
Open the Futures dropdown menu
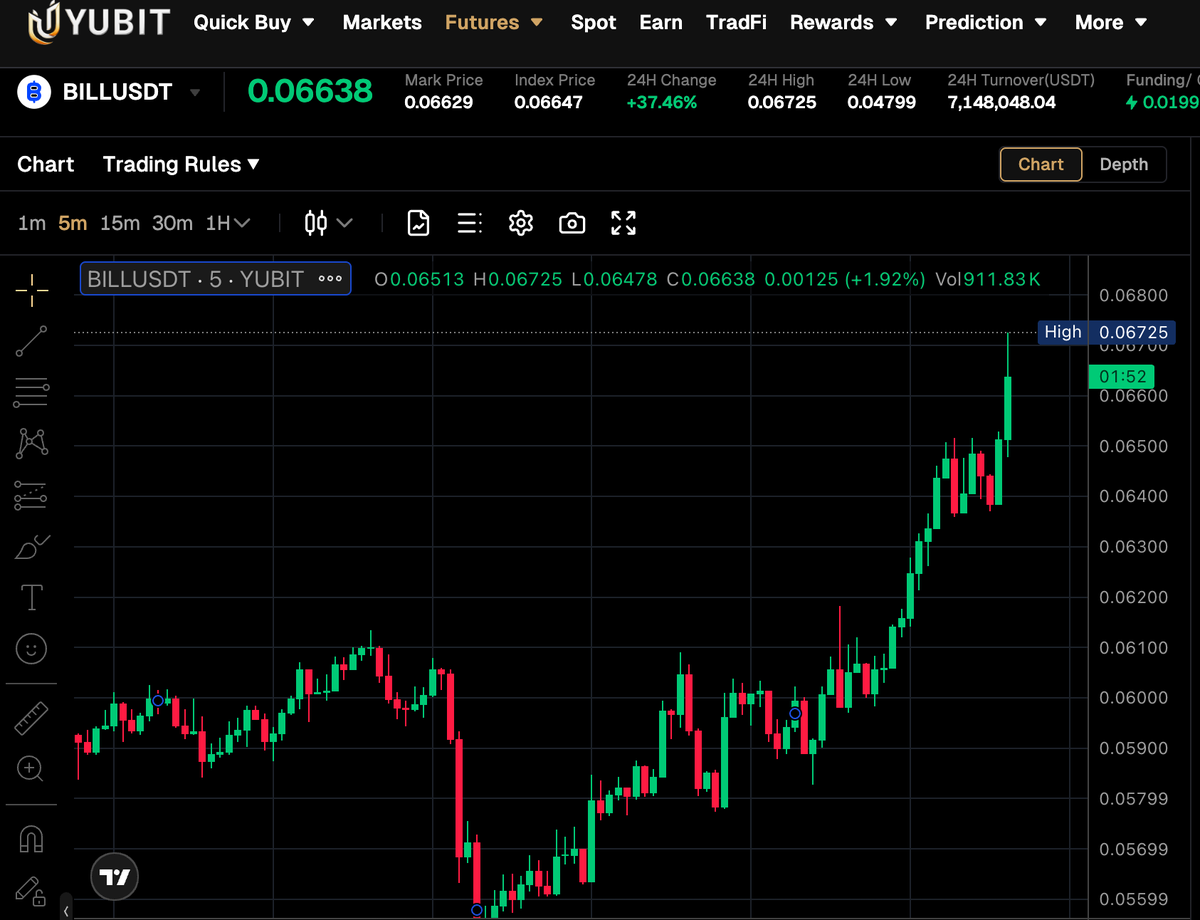pos(494,22)
